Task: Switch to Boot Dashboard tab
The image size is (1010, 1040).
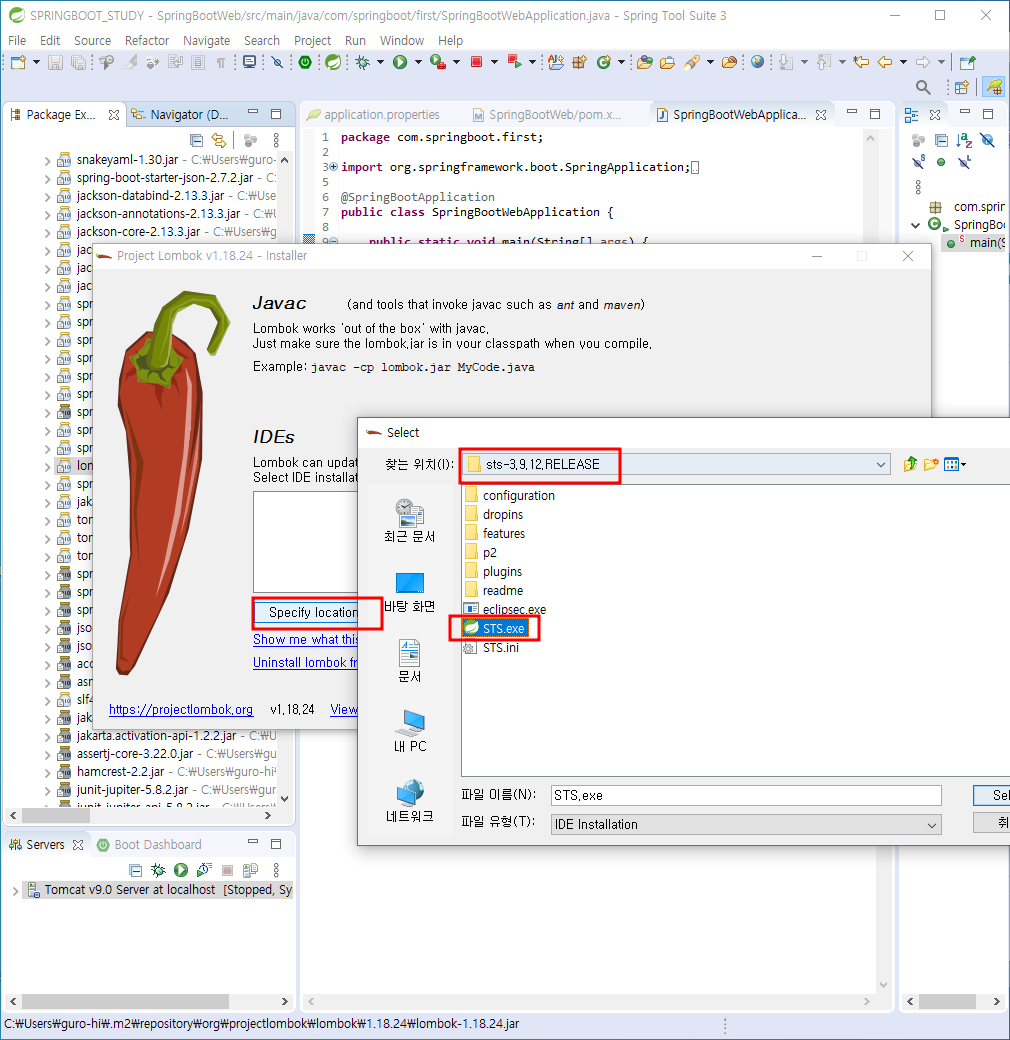Action: click(150, 844)
